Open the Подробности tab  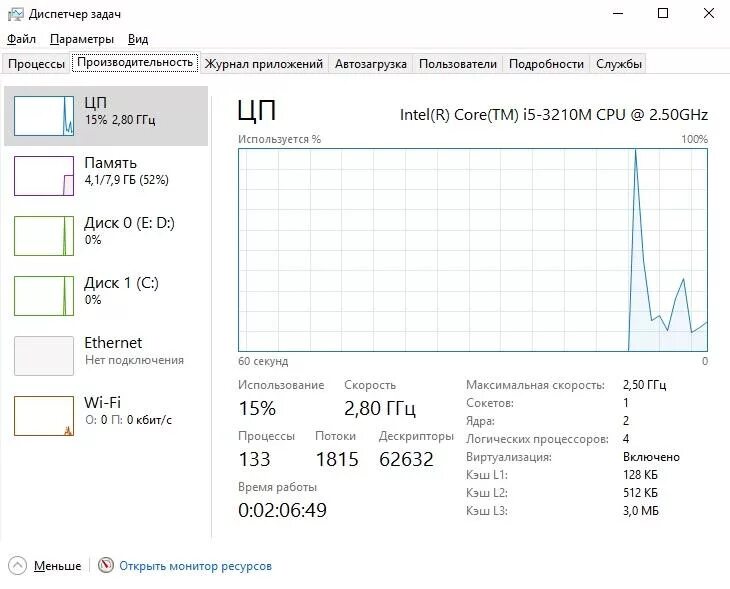(x=546, y=64)
